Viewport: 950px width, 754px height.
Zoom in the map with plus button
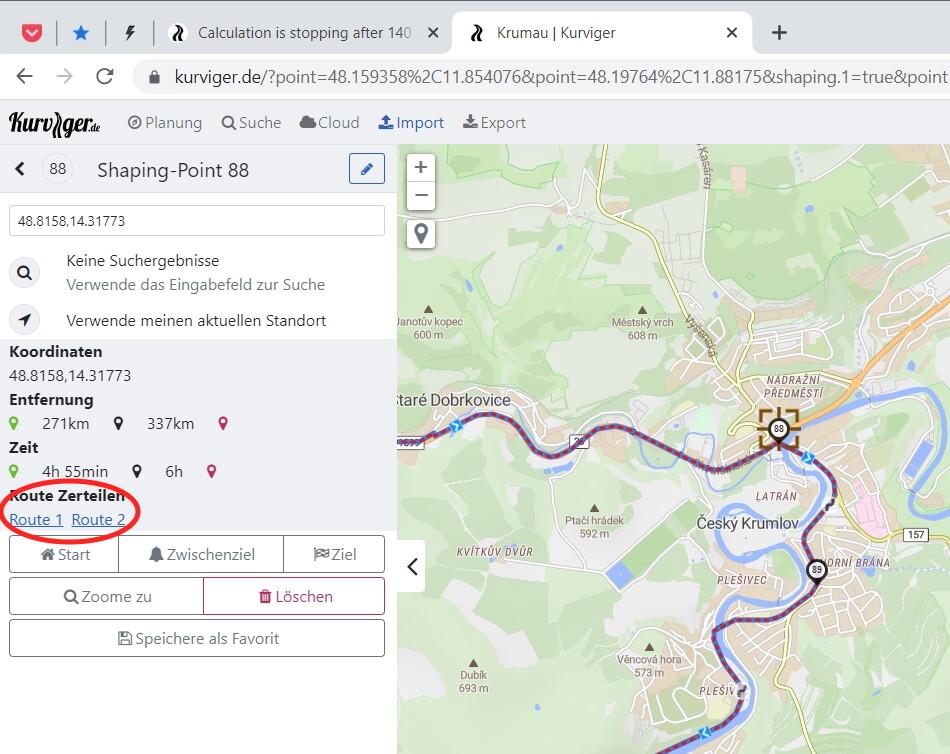click(x=421, y=168)
